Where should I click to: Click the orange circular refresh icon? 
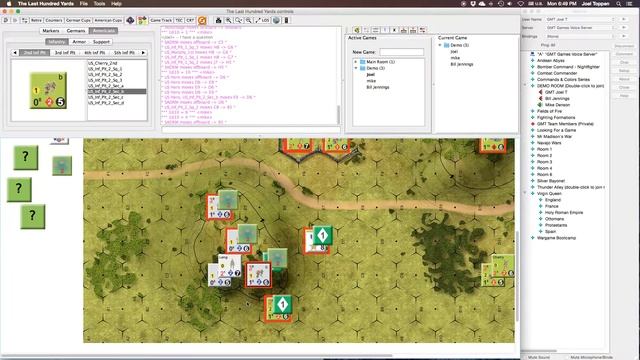click(x=202, y=20)
